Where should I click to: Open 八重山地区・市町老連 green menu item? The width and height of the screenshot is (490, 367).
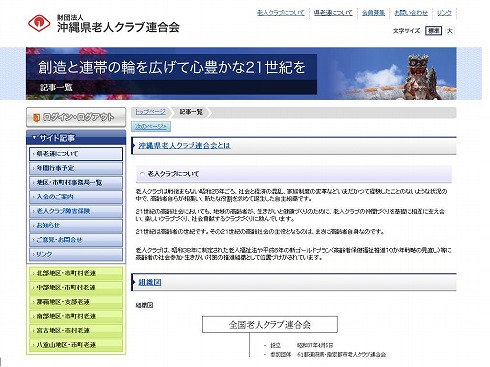coord(76,345)
